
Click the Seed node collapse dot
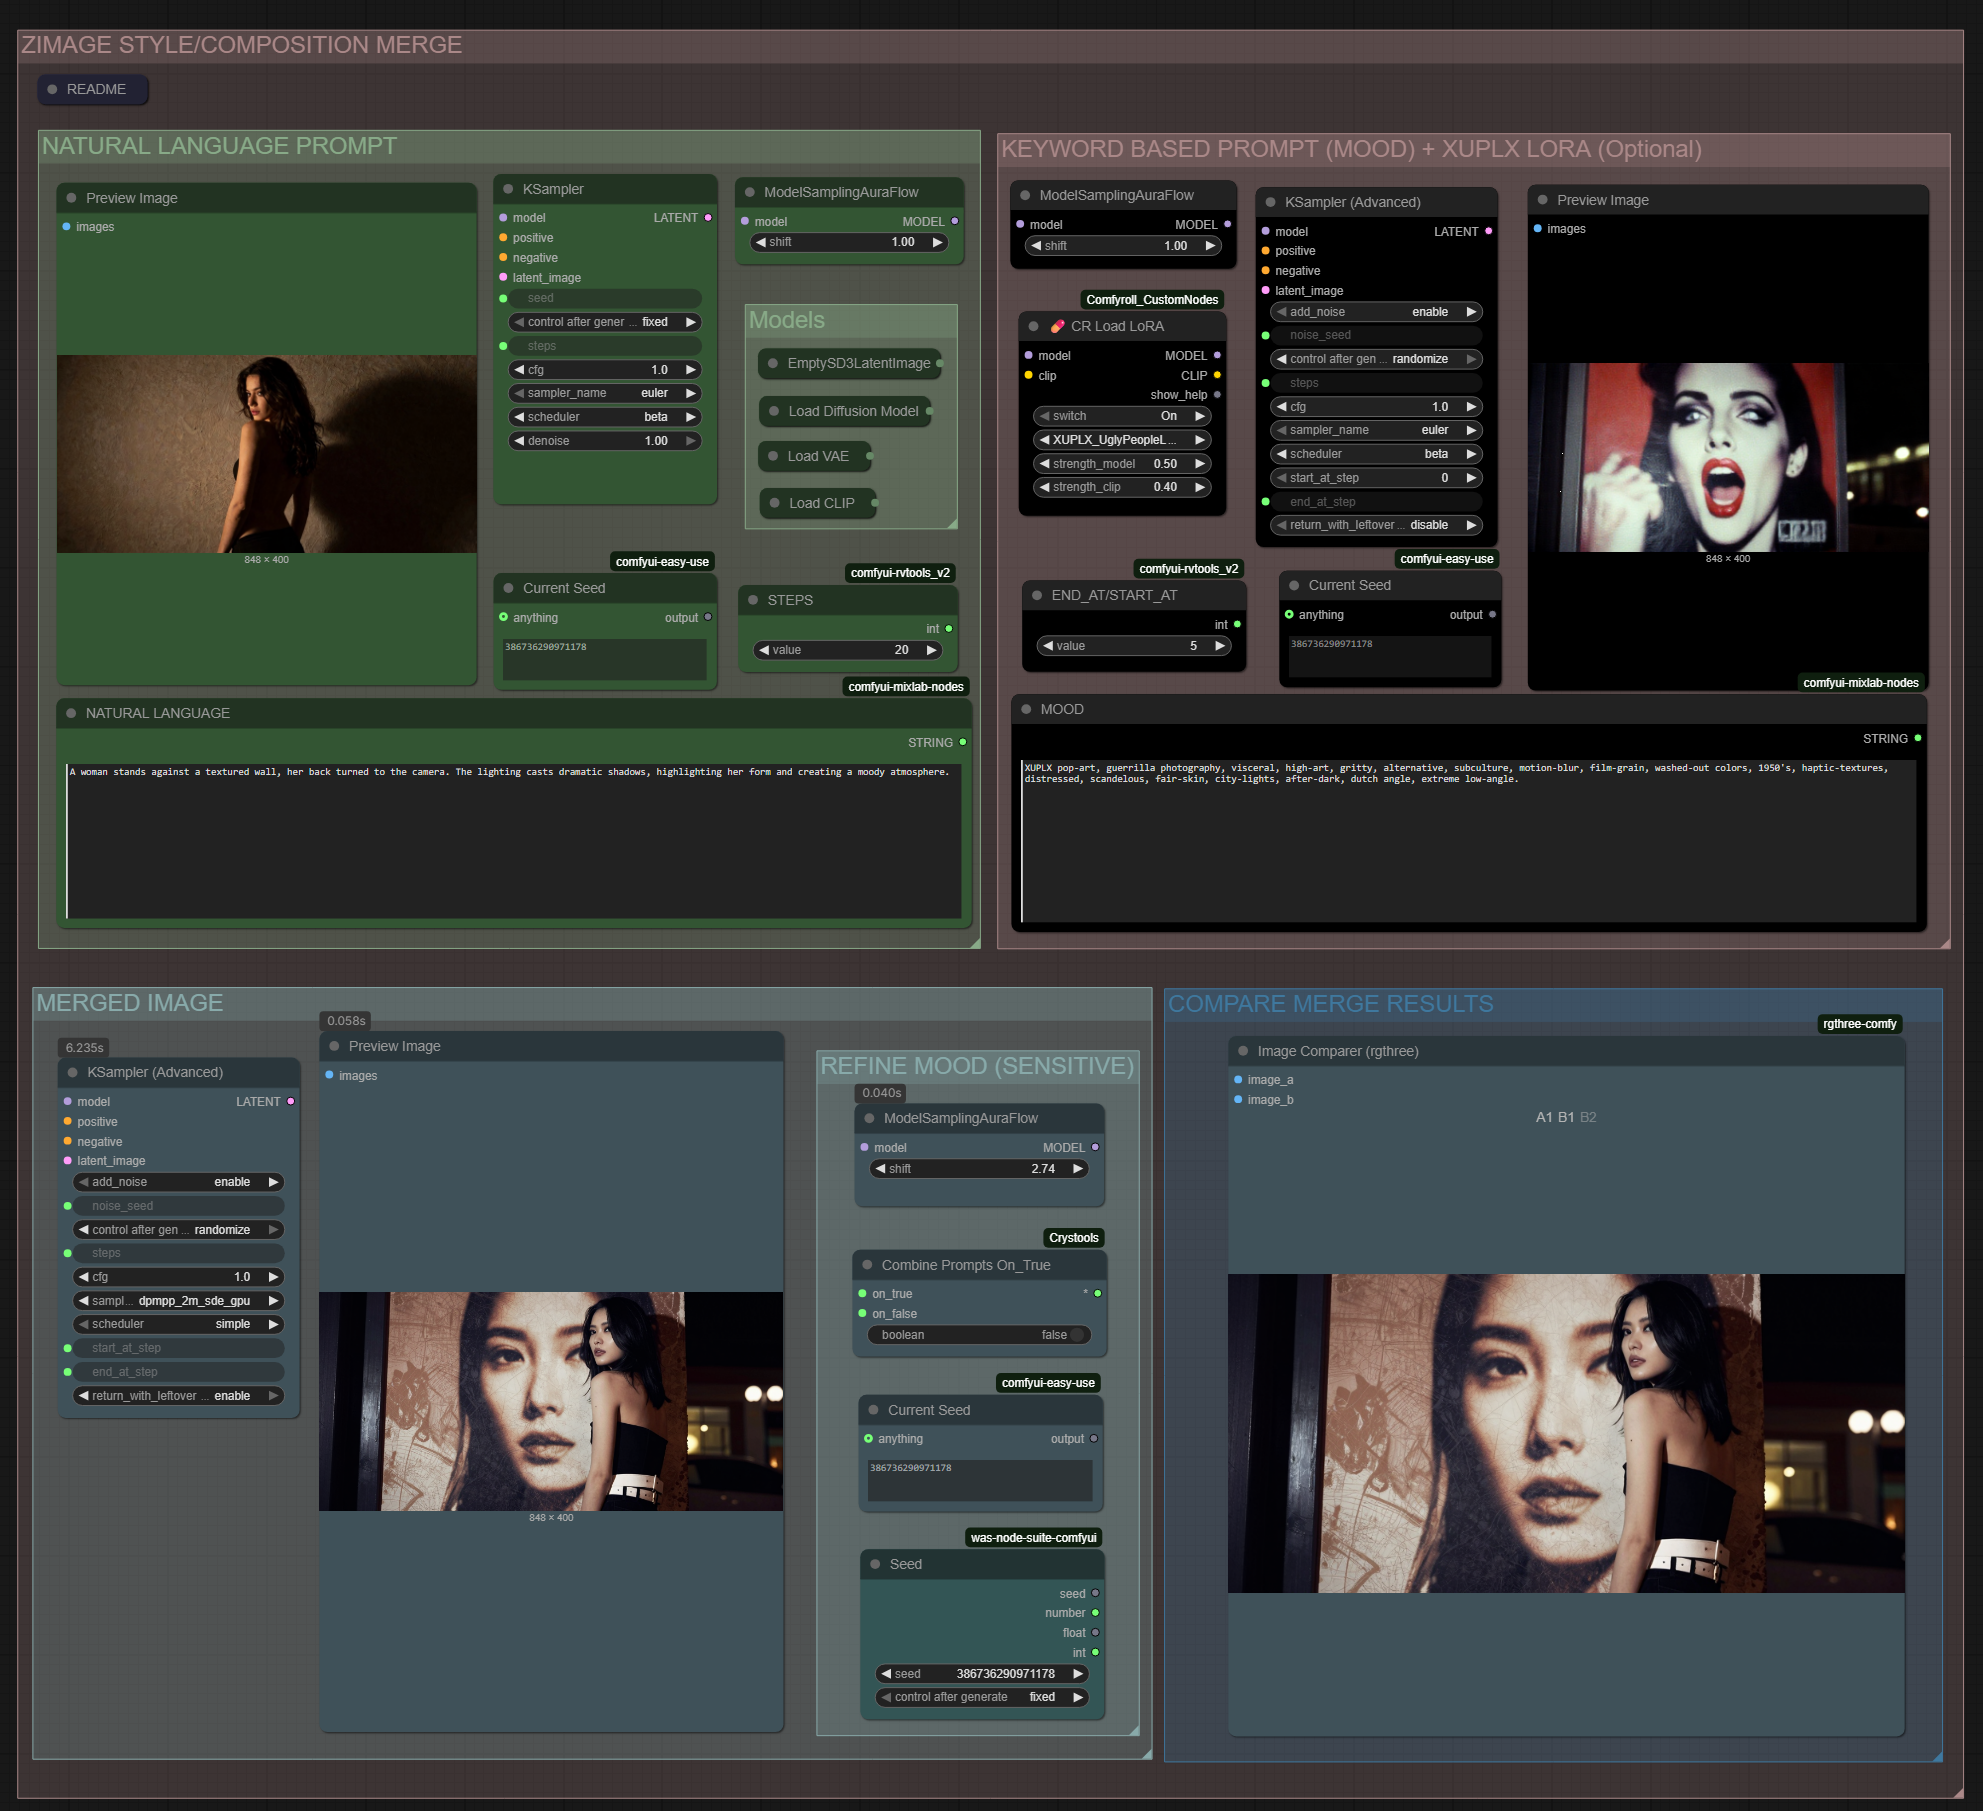[x=875, y=1564]
